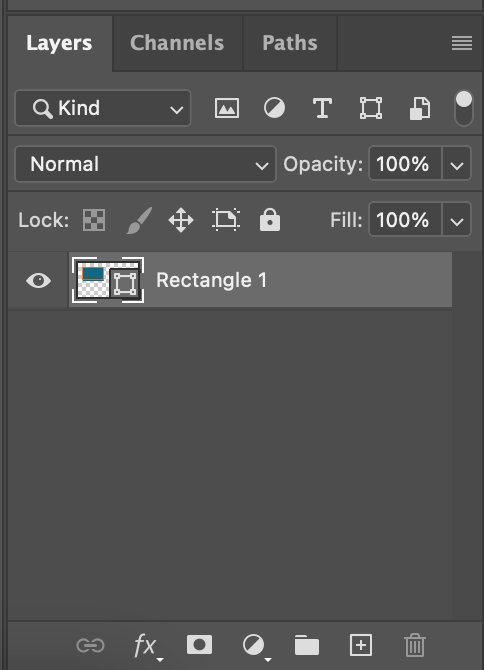
Task: Switch to the Channels tab
Action: click(x=177, y=43)
